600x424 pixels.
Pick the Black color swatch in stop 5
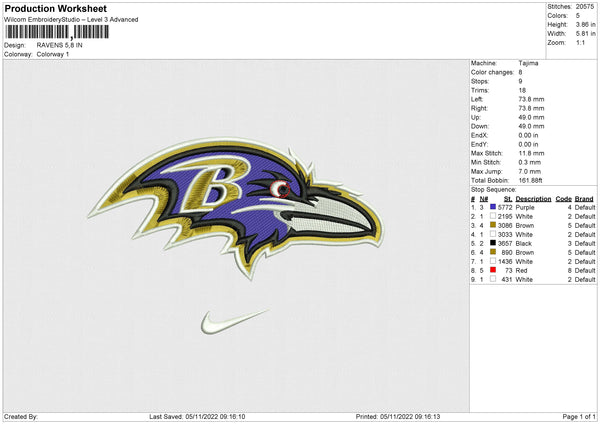click(x=493, y=243)
